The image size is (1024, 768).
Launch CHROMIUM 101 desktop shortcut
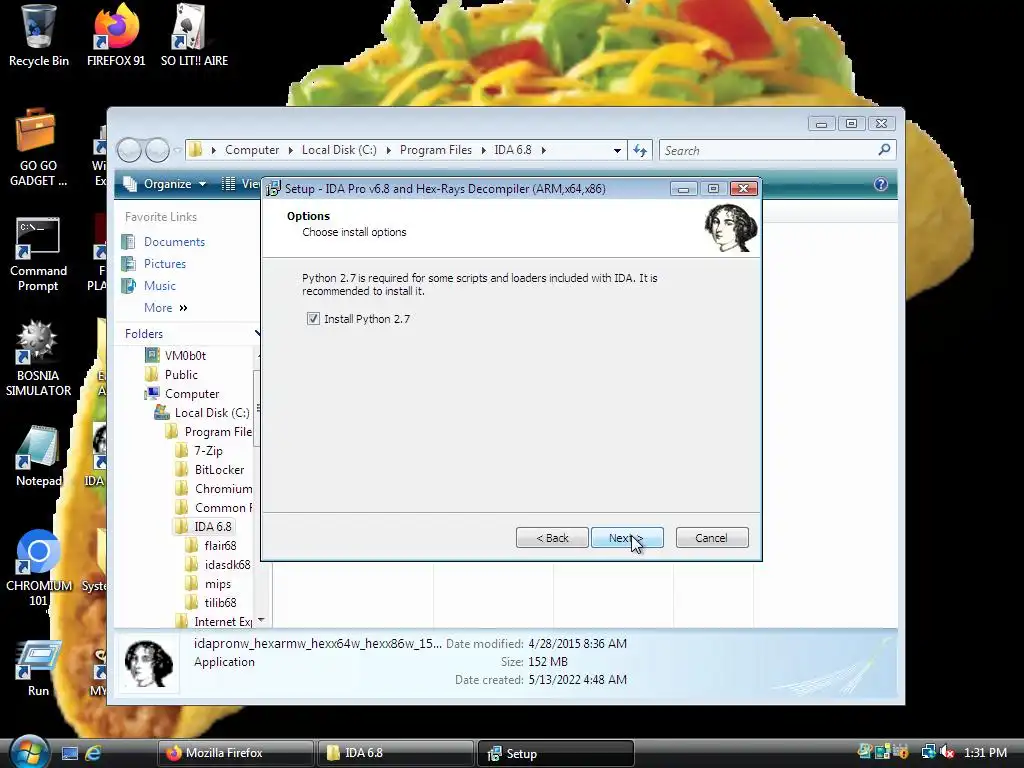point(38,568)
